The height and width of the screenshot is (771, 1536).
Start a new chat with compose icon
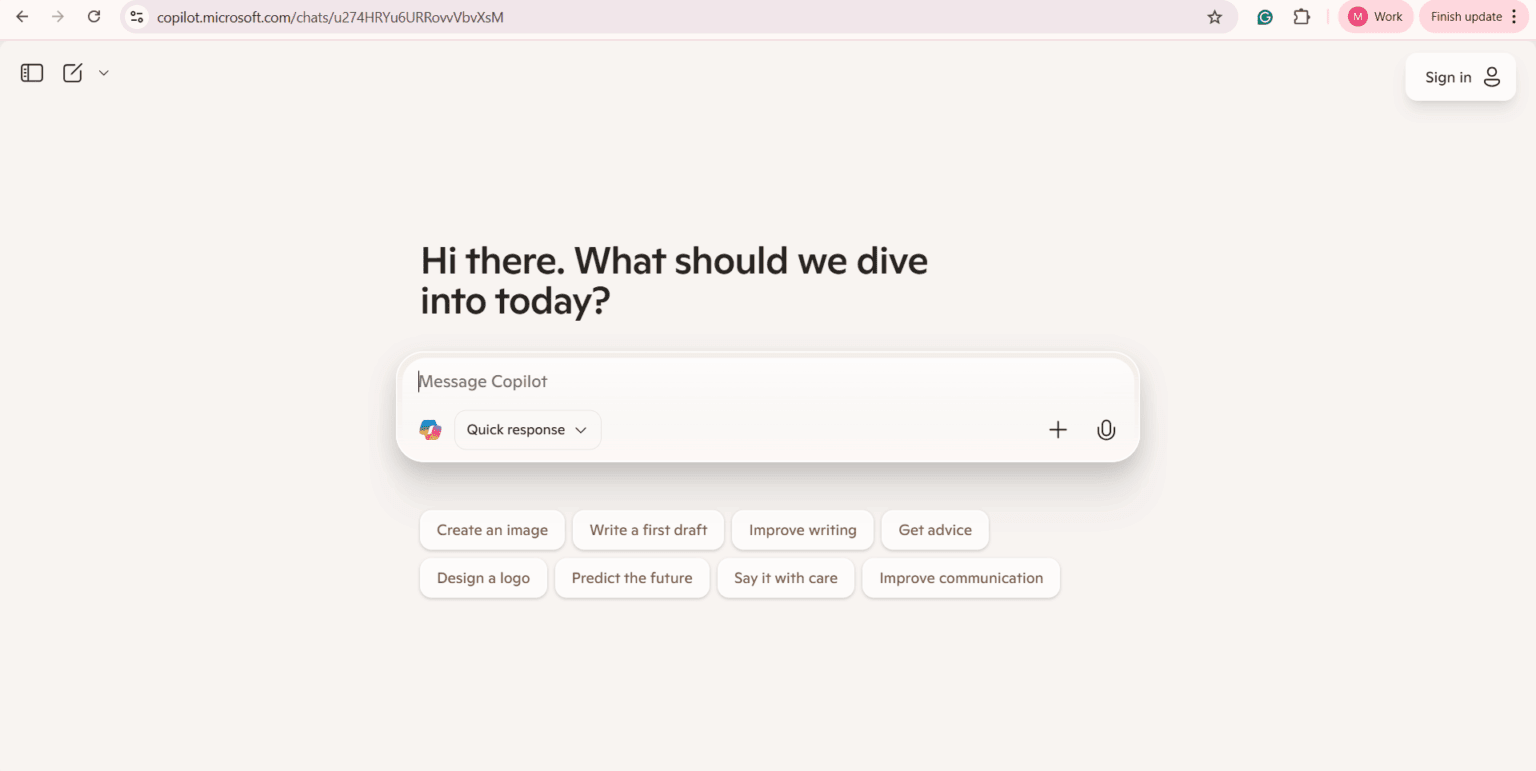click(73, 73)
